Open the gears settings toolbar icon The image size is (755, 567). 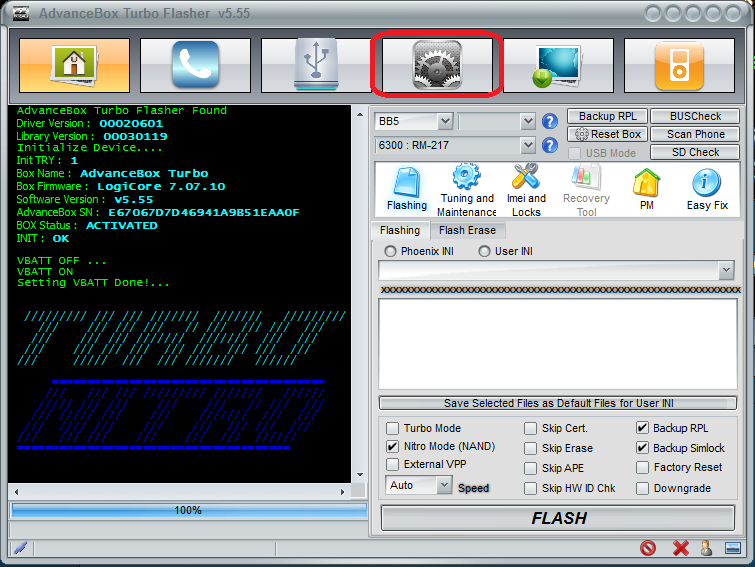tap(437, 65)
